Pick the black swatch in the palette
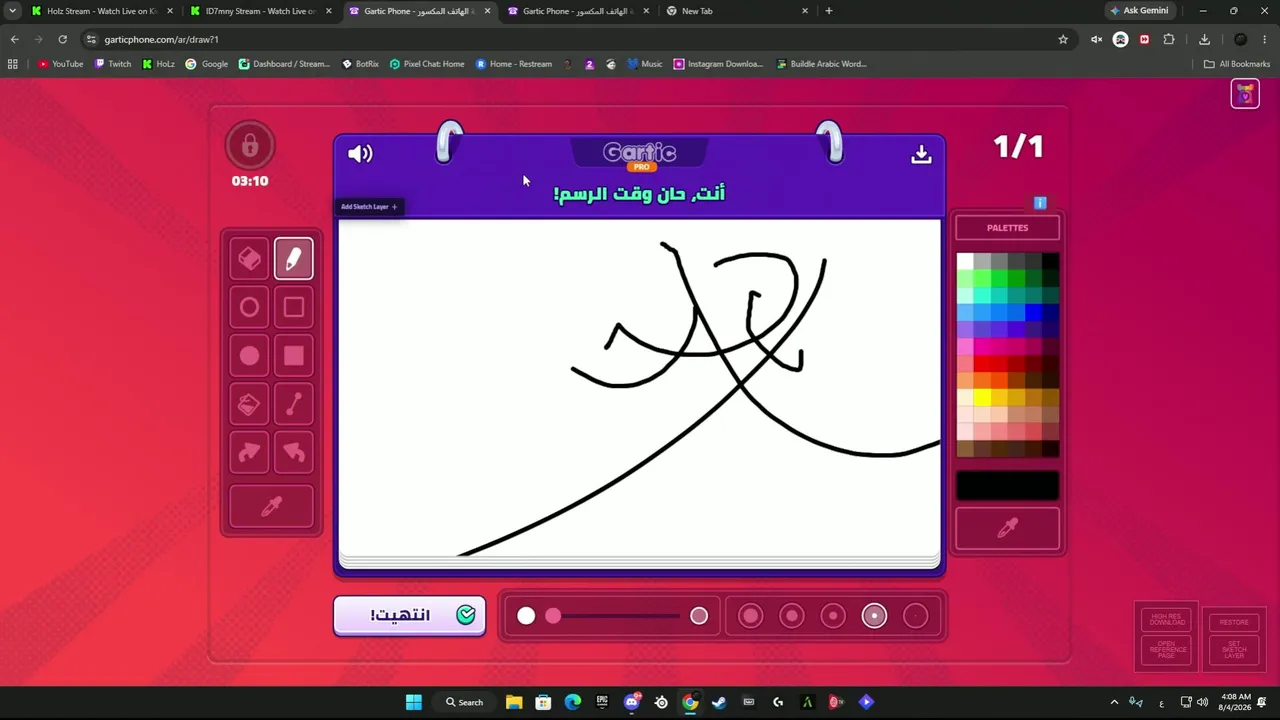The height and width of the screenshot is (720, 1280). click(1050, 261)
